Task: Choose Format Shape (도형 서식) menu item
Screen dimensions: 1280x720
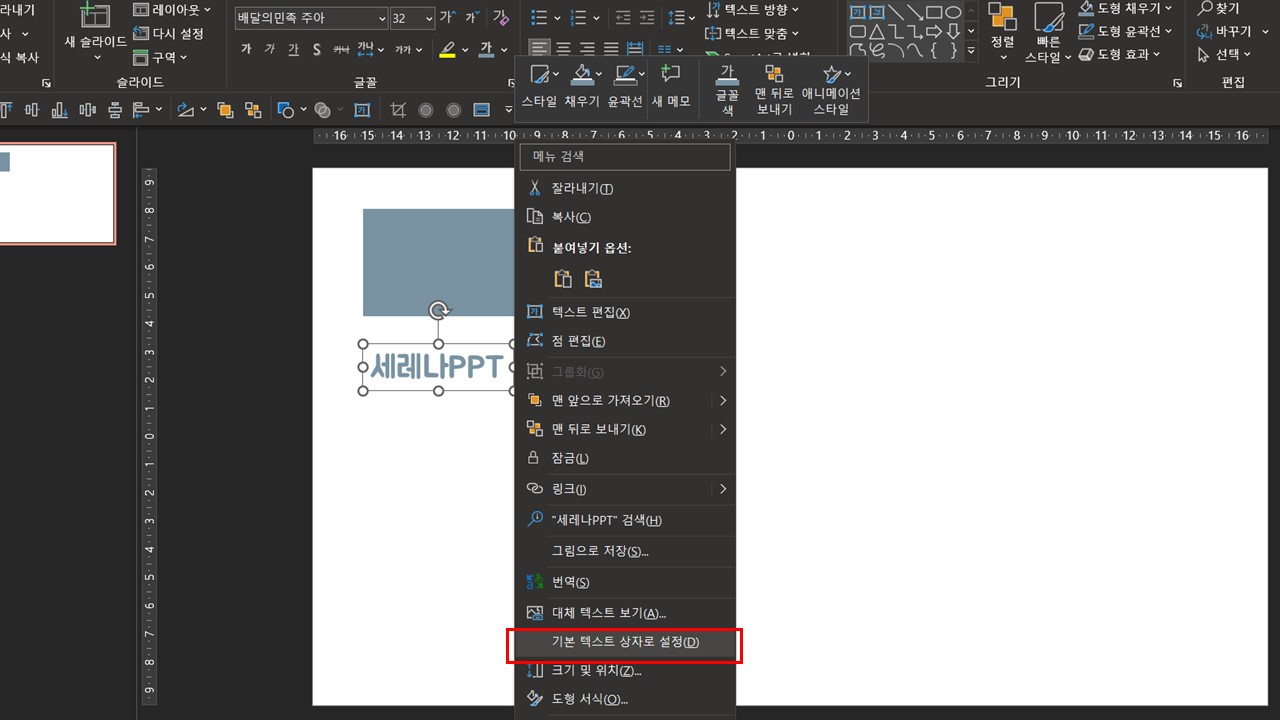Action: [625, 699]
